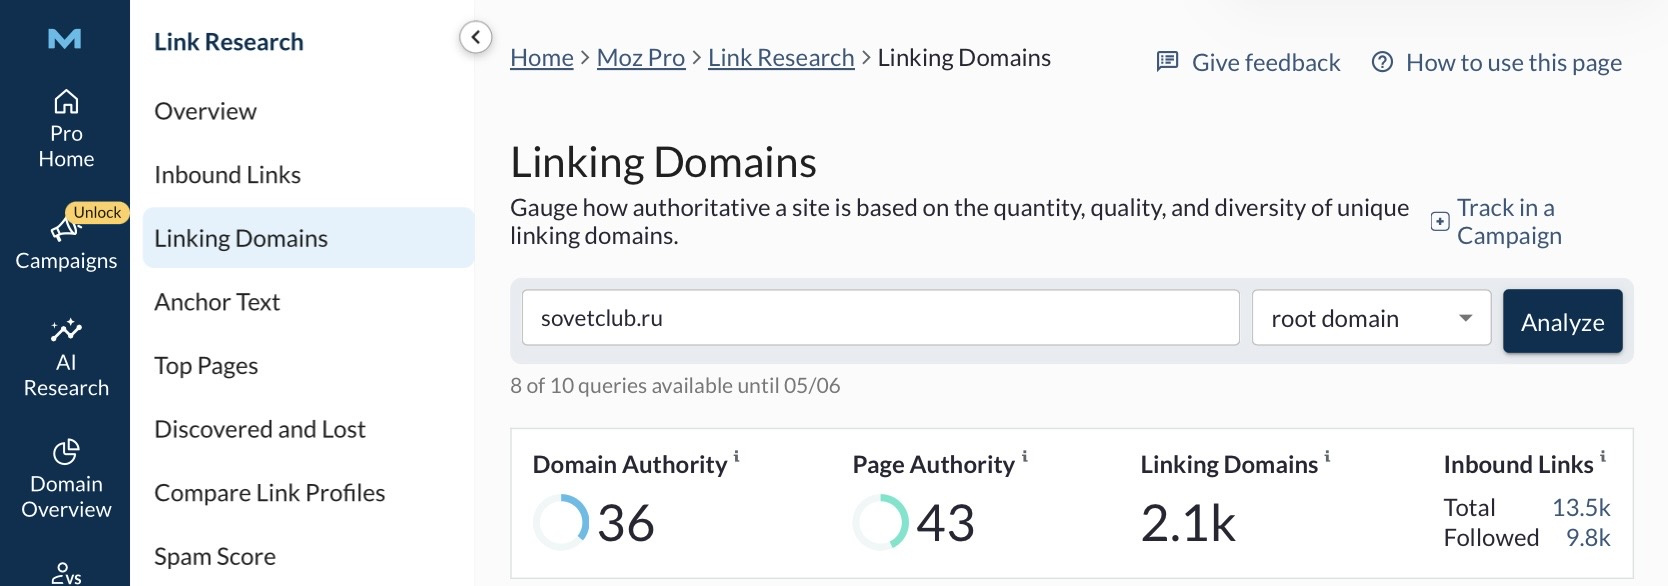The image size is (1668, 586).
Task: Open Campaigns megaphone icon
Action: coord(65,229)
